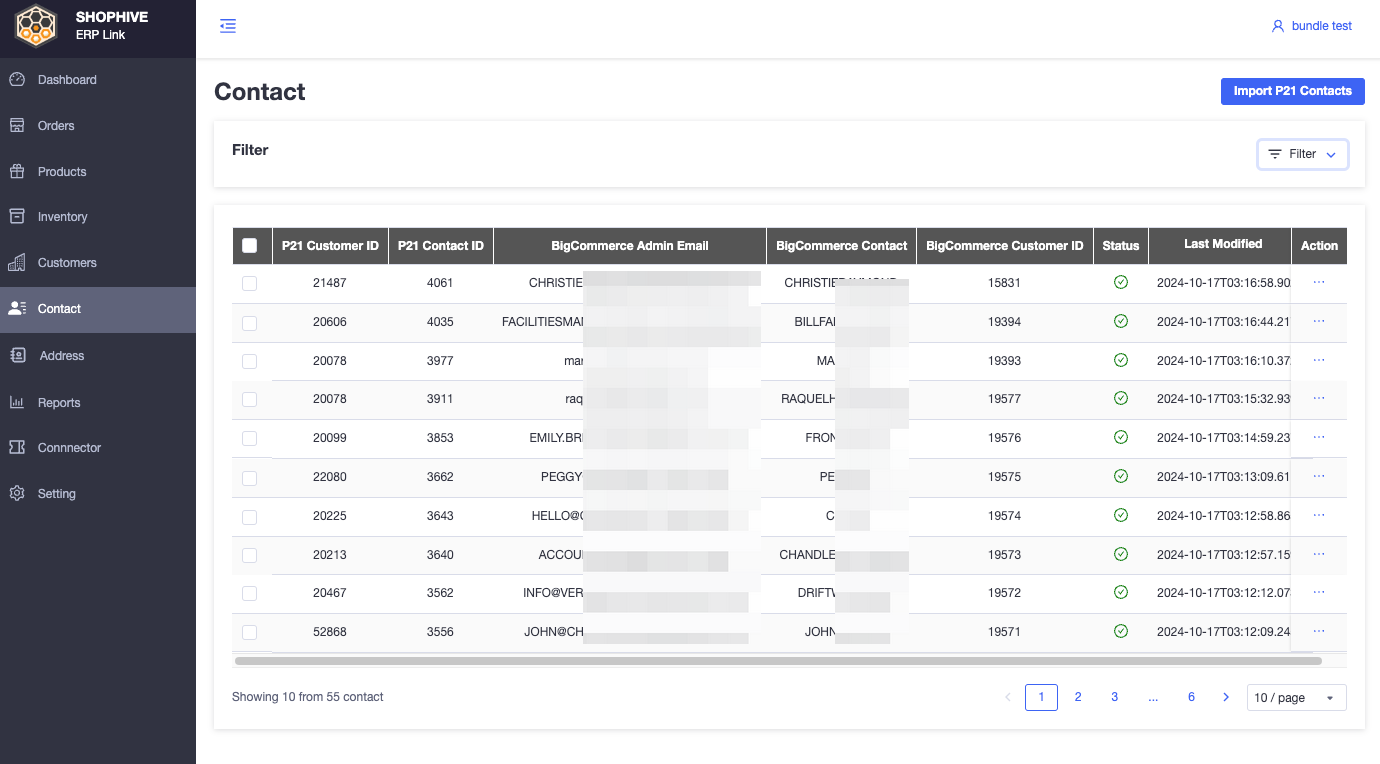Toggle the select-all header checkbox
The image size is (1380, 764).
(x=250, y=246)
